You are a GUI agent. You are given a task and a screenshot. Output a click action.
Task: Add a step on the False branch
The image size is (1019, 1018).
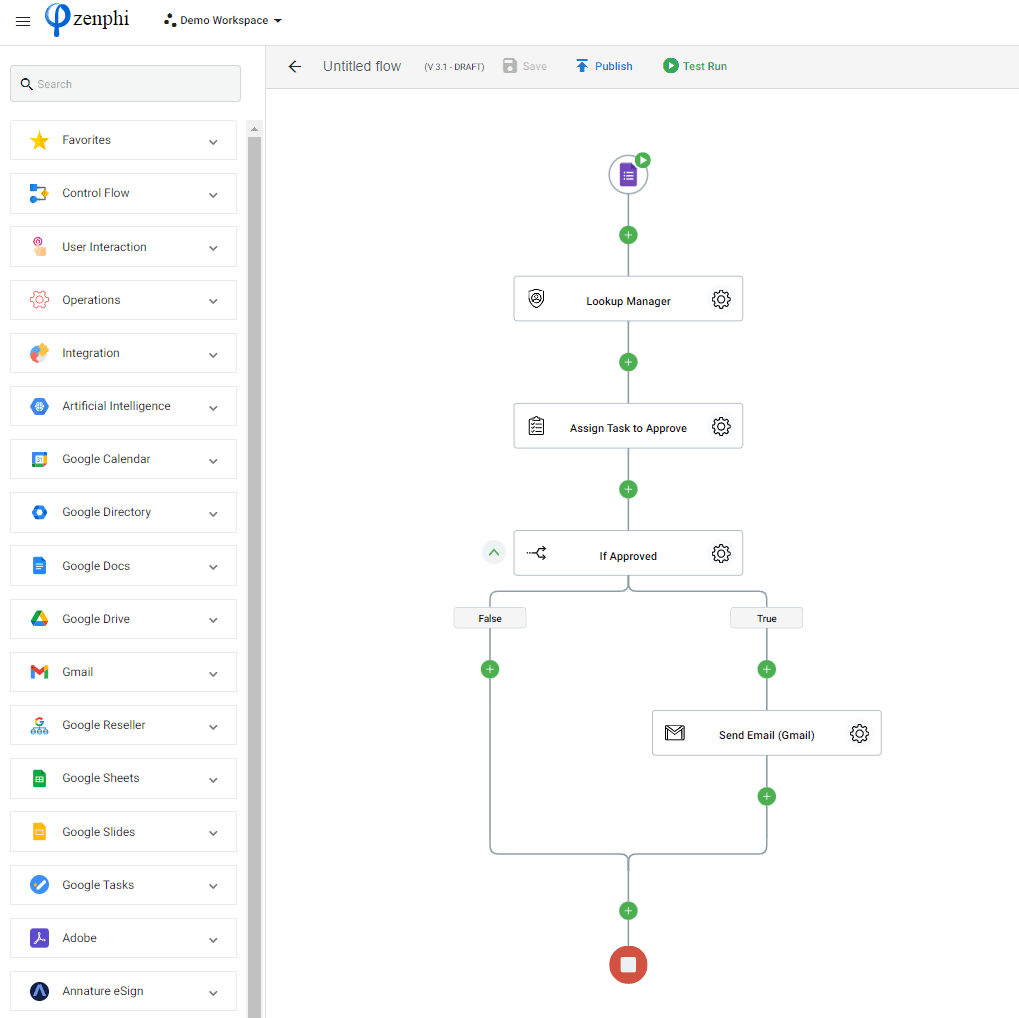click(x=490, y=669)
